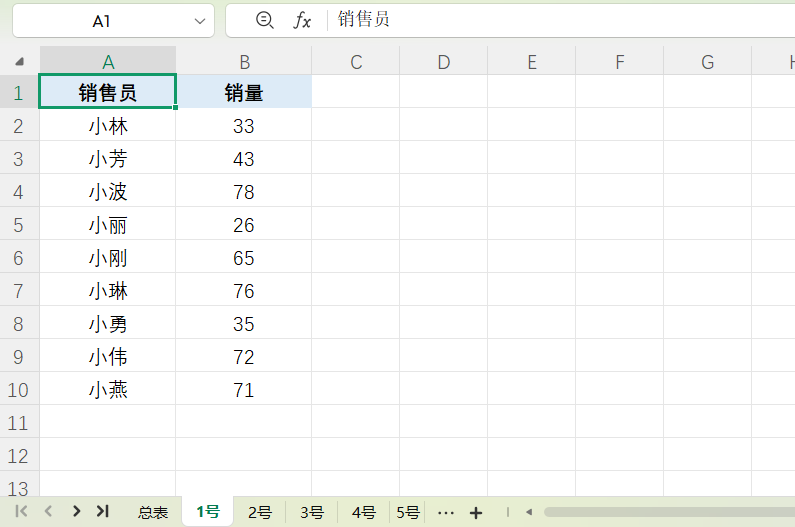The height and width of the screenshot is (527, 795).
Task: Click in the formula bar text 销售员
Action: pos(364,20)
